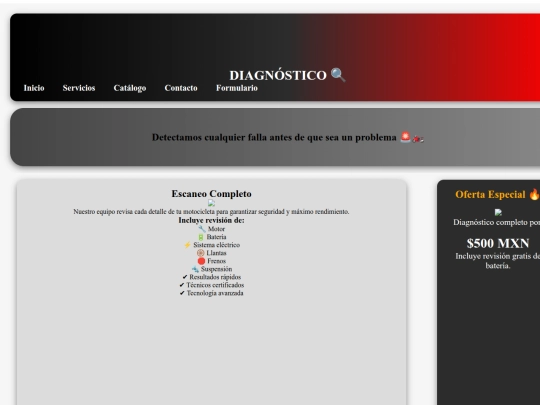Click the Suspensión list item text

tap(216, 269)
